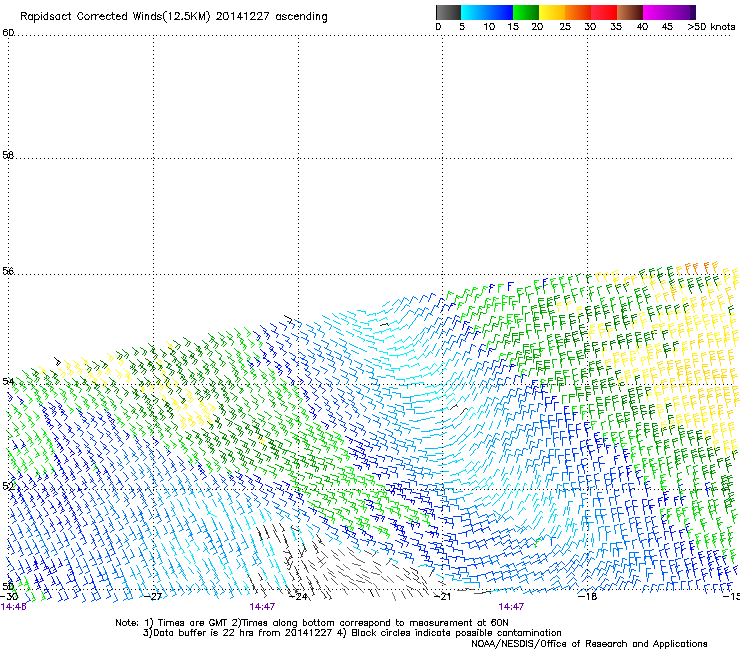Screen dimensions: 740x650
Task: Click the green 15-20 knots legend swatch
Action: click(x=526, y=12)
